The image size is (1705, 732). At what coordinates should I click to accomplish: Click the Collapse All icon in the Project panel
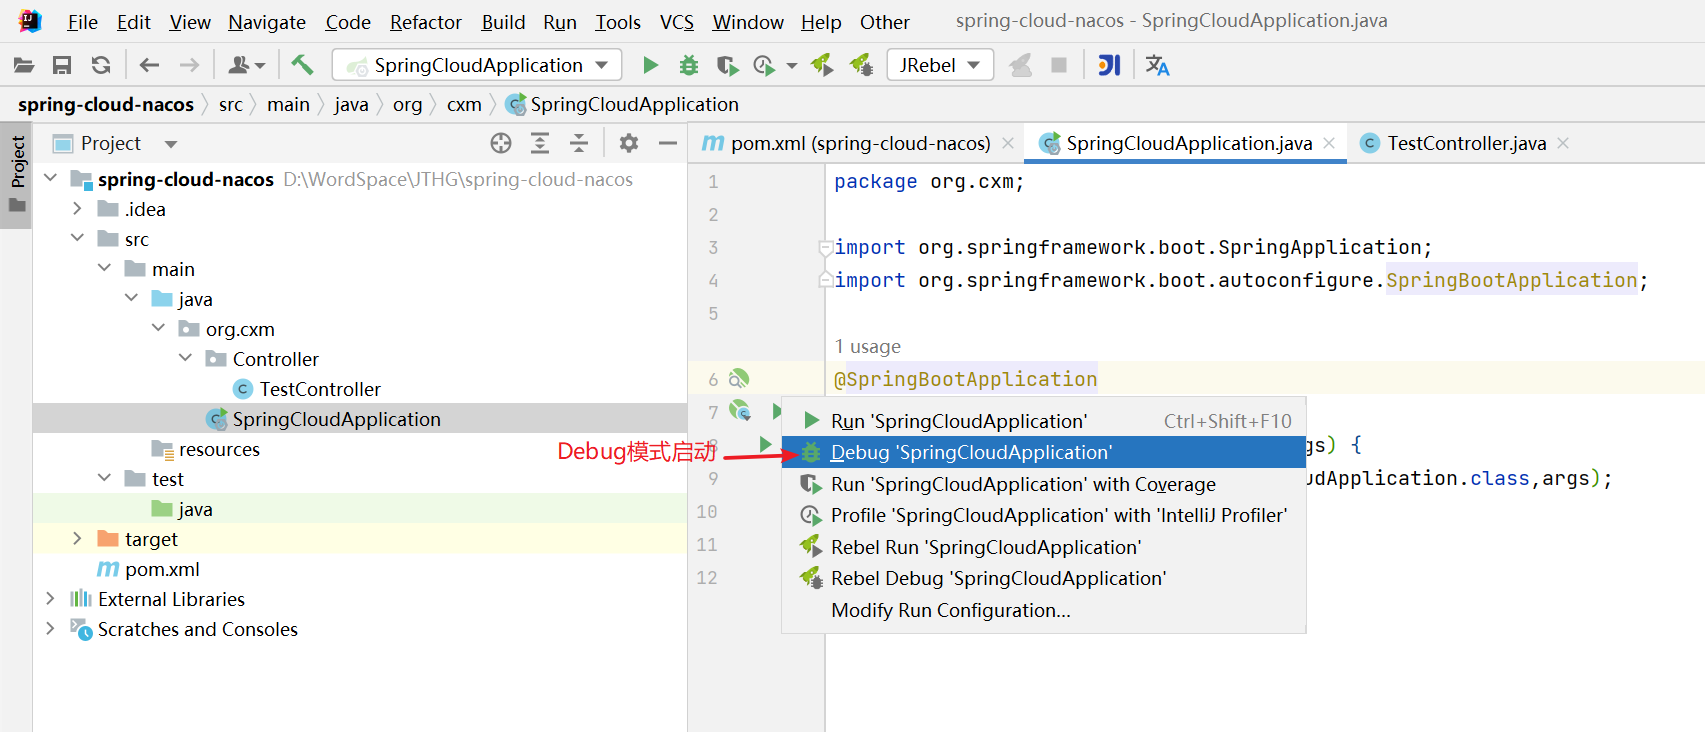pyautogui.click(x=579, y=144)
